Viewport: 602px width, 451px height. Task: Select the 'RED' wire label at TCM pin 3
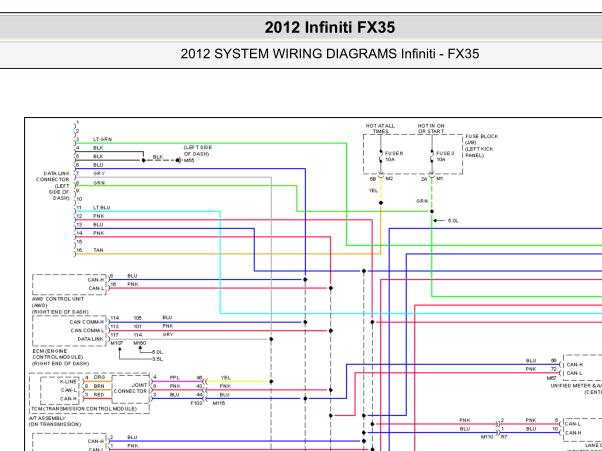[99, 395]
